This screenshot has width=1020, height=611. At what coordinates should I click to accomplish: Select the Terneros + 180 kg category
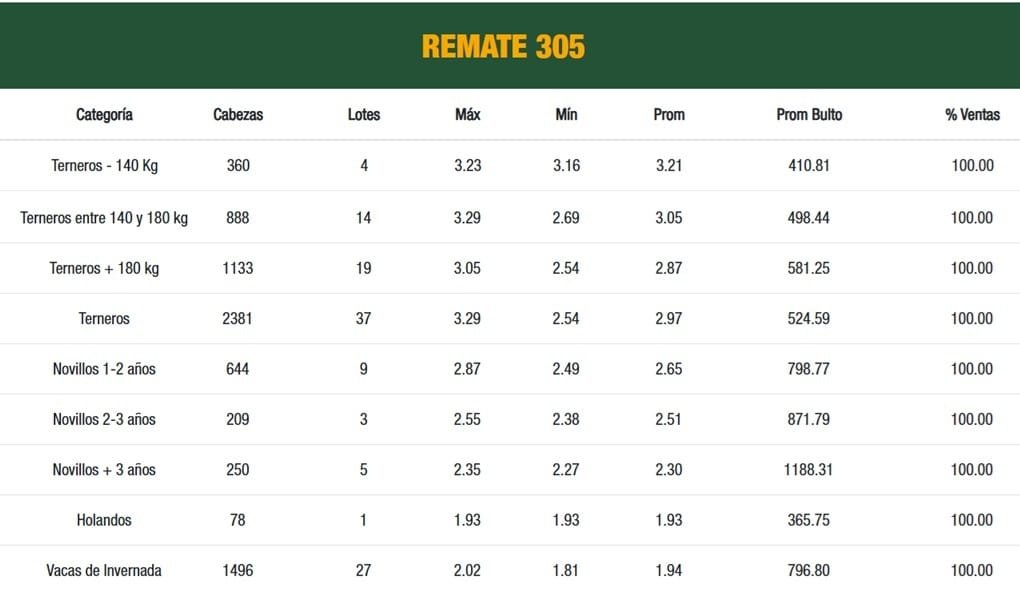point(104,268)
